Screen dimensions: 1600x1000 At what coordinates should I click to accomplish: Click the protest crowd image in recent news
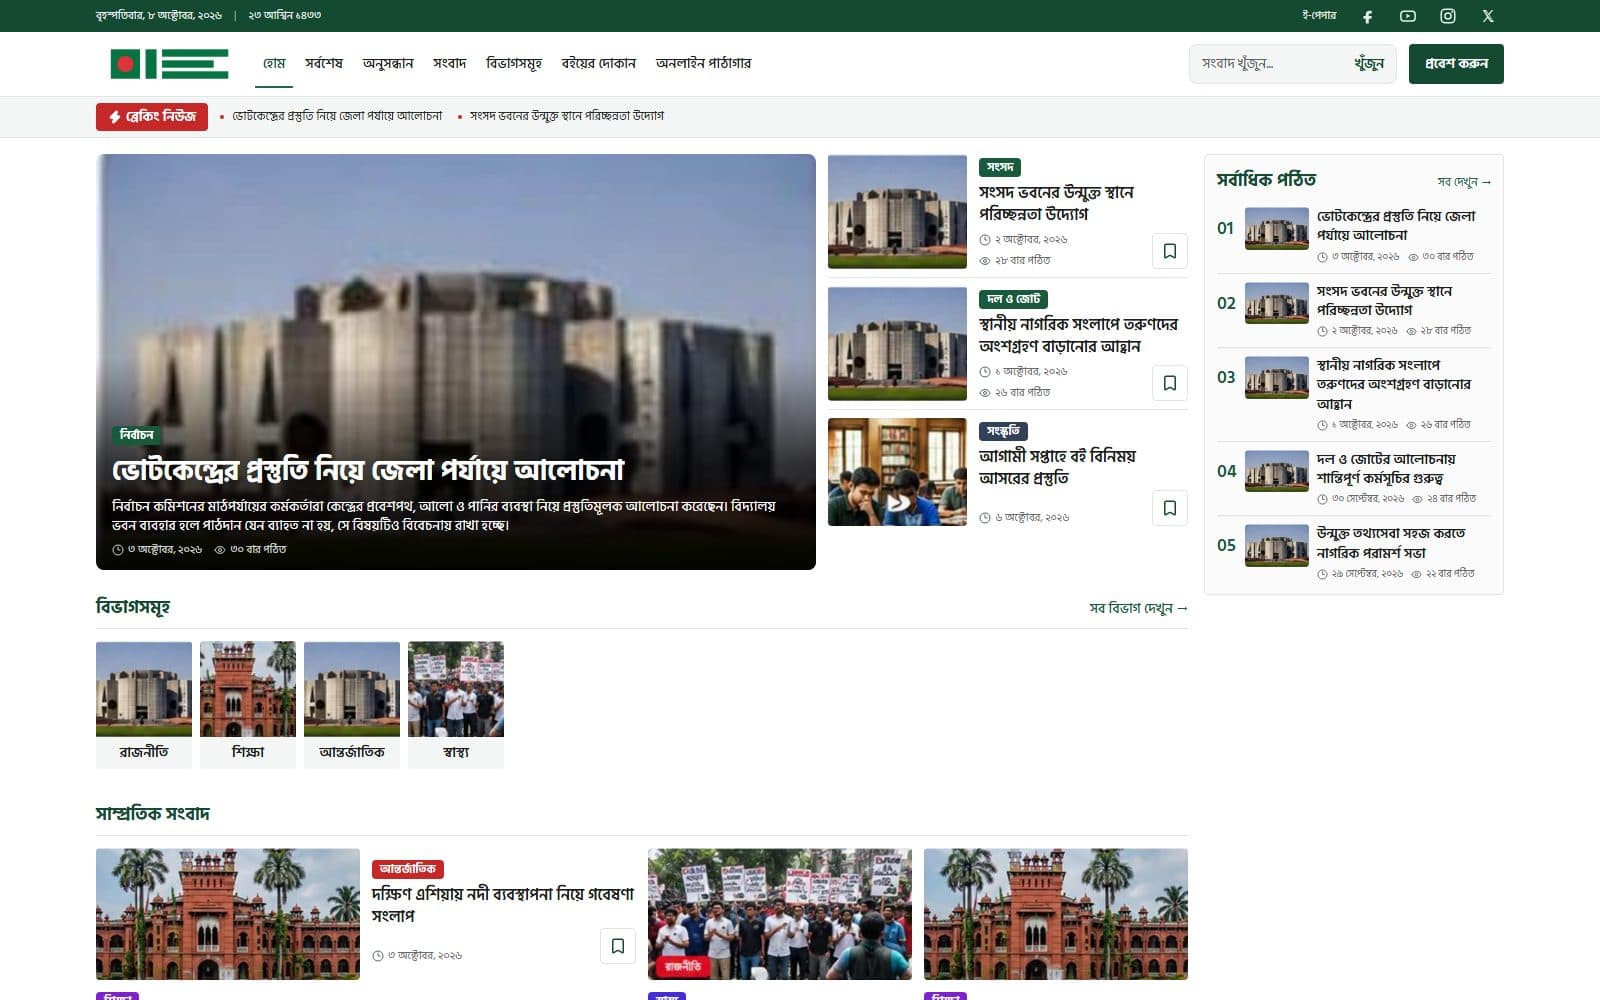[780, 914]
